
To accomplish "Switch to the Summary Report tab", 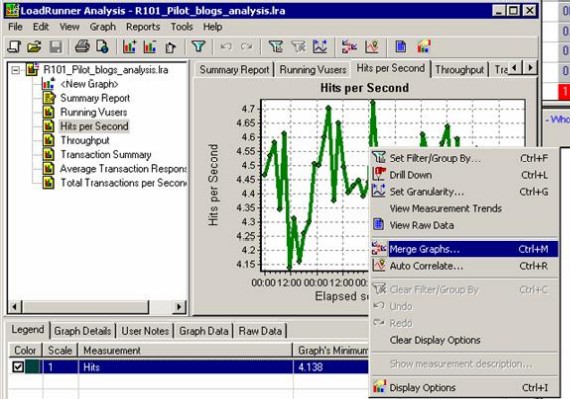I will [234, 69].
